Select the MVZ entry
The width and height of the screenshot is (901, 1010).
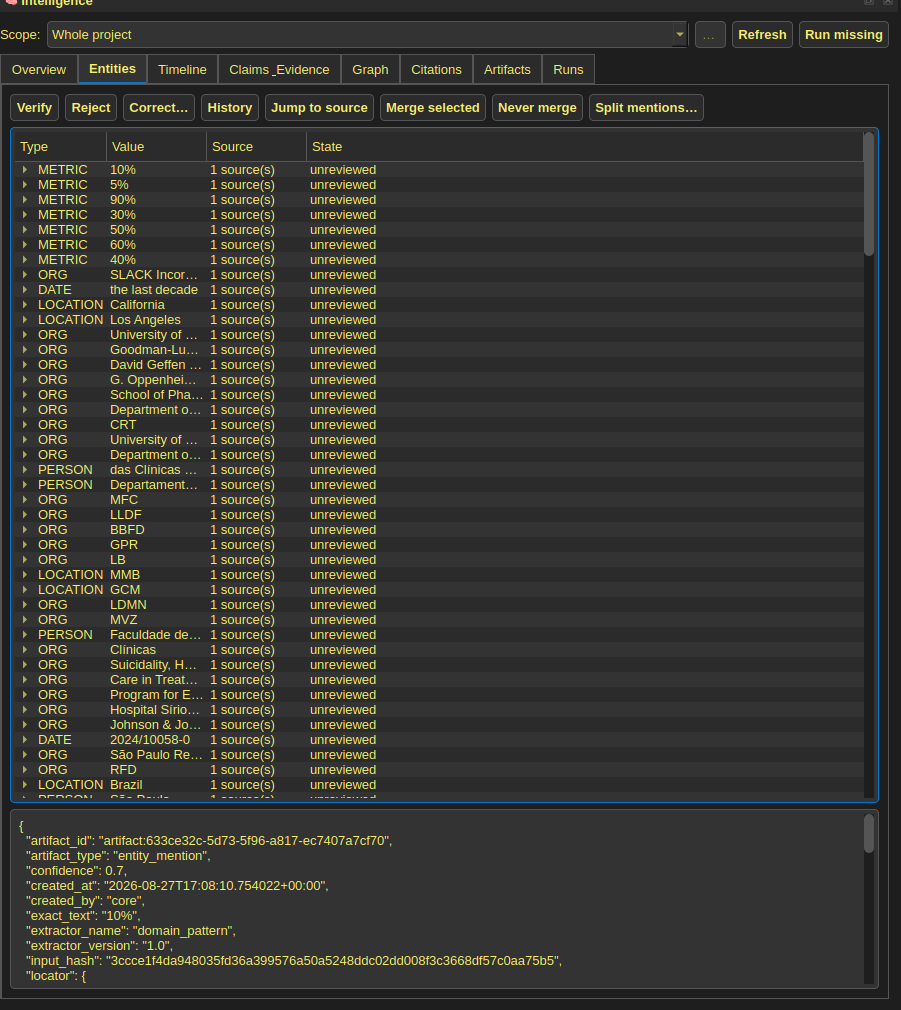(x=124, y=620)
